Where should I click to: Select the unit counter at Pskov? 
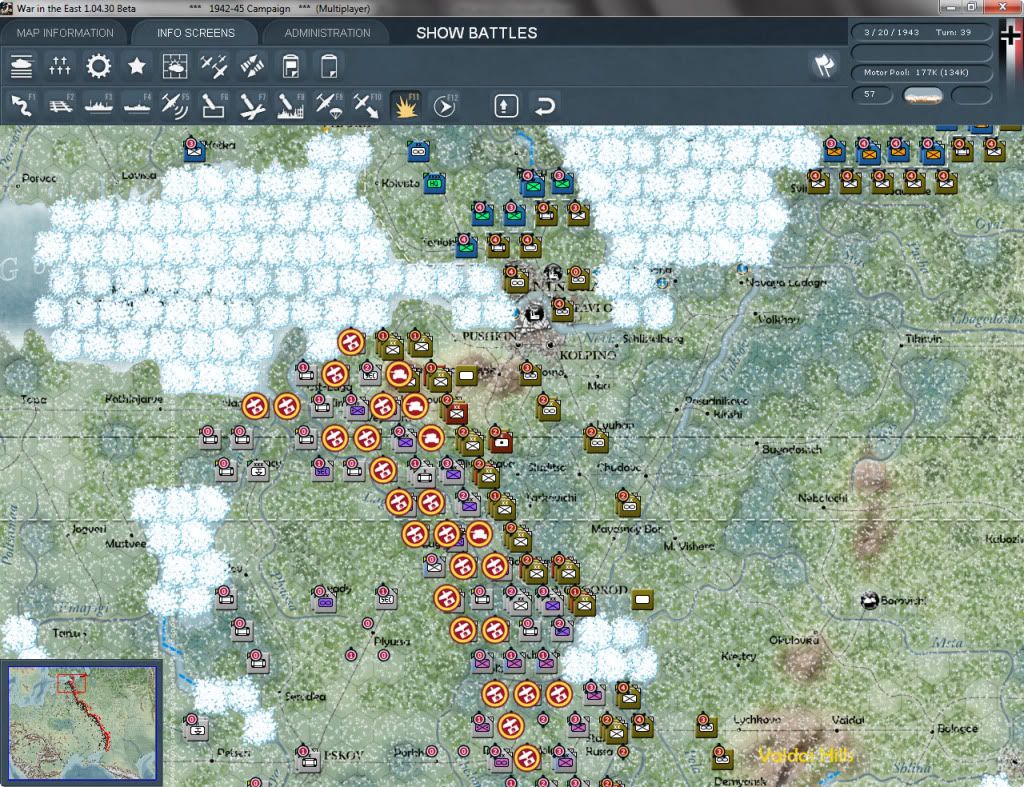pyautogui.click(x=308, y=758)
